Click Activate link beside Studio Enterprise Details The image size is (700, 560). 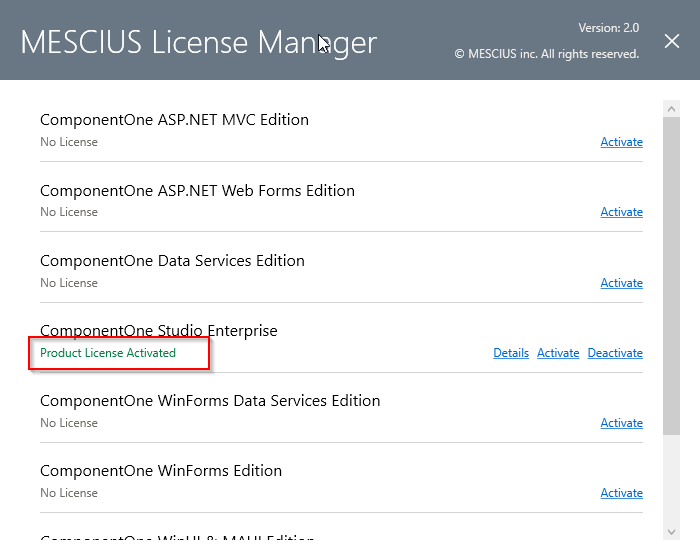558,353
